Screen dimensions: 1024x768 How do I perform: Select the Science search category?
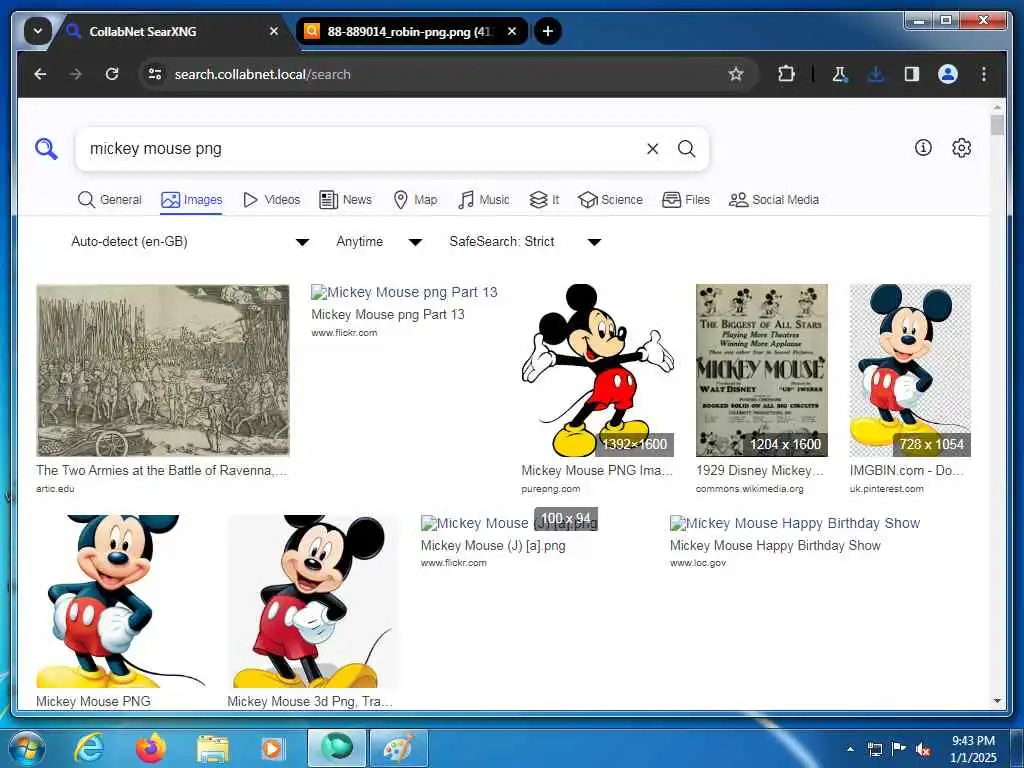[611, 200]
